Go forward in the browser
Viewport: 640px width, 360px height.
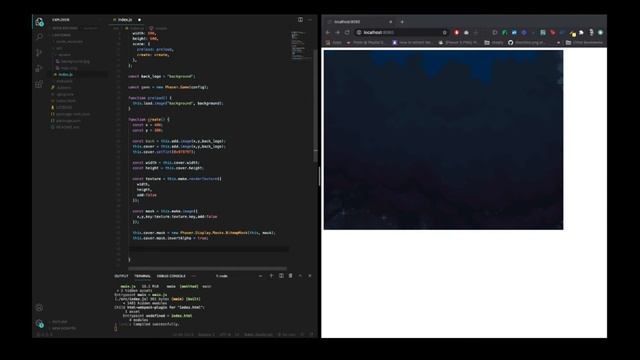click(338, 32)
